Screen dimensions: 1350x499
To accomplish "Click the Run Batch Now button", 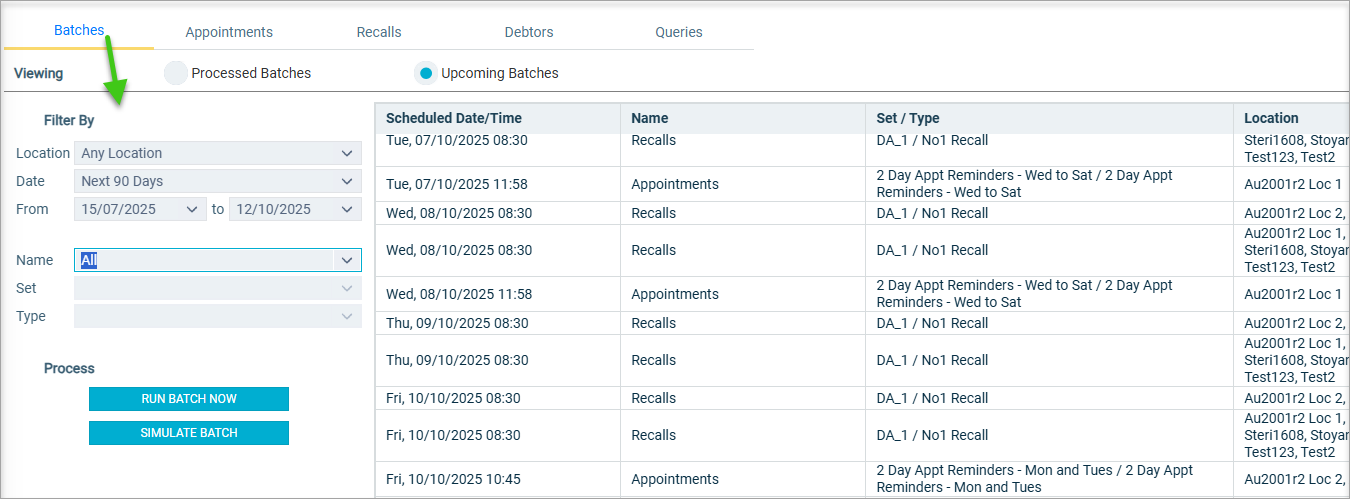I will pyautogui.click(x=189, y=399).
